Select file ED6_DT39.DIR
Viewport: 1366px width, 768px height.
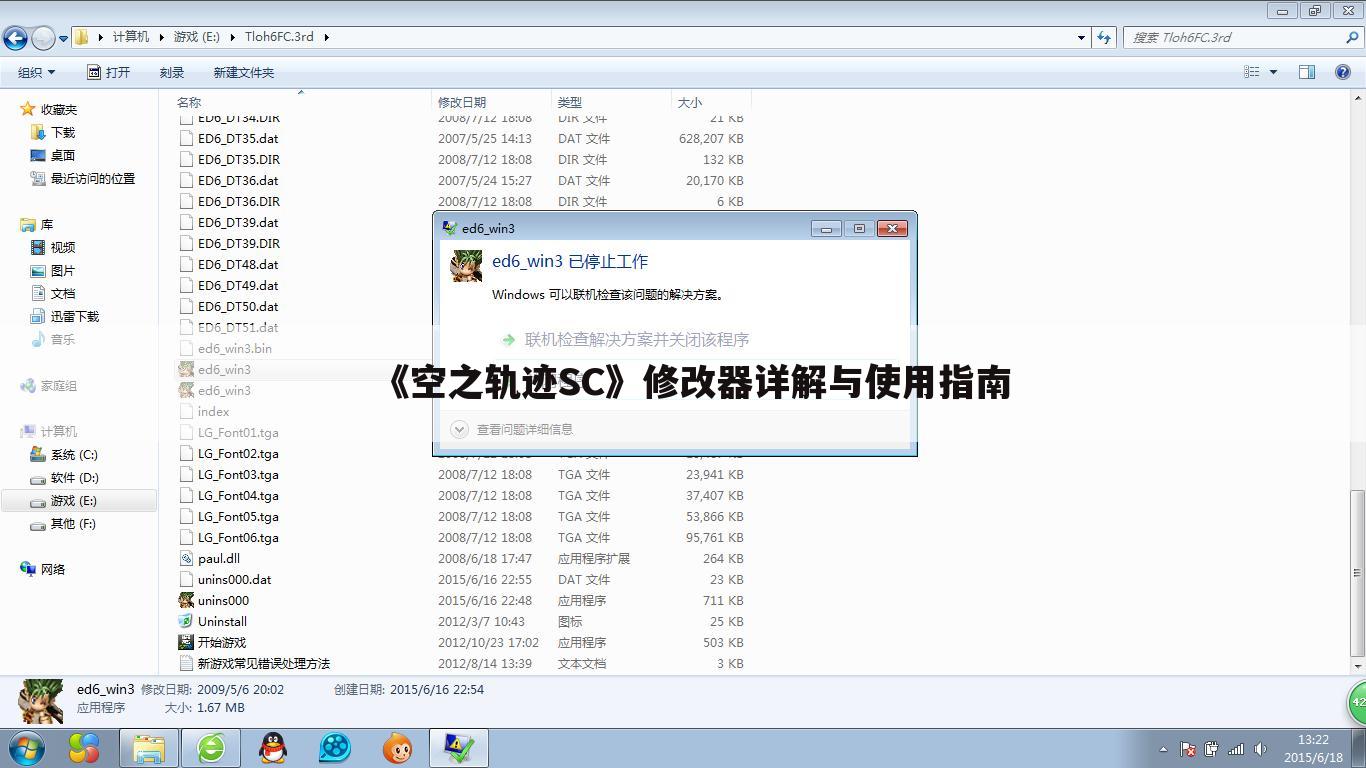coord(238,243)
